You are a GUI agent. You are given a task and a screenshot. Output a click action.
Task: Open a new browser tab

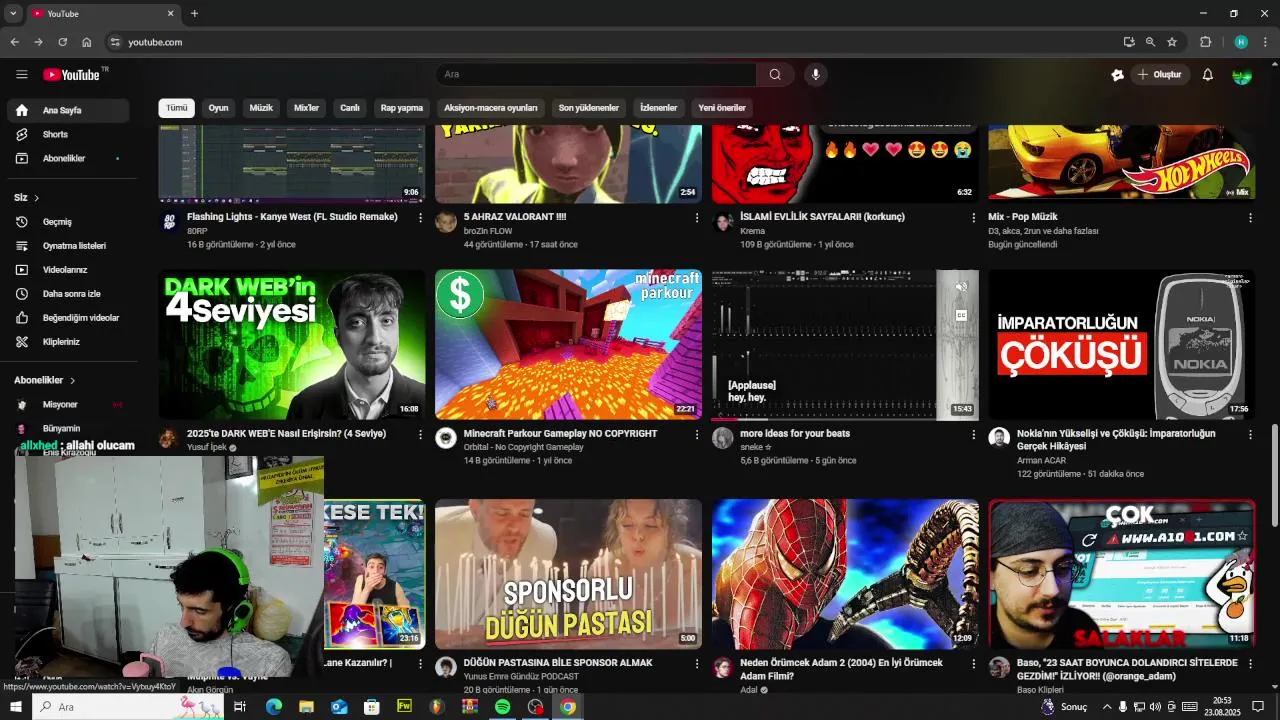(x=194, y=13)
